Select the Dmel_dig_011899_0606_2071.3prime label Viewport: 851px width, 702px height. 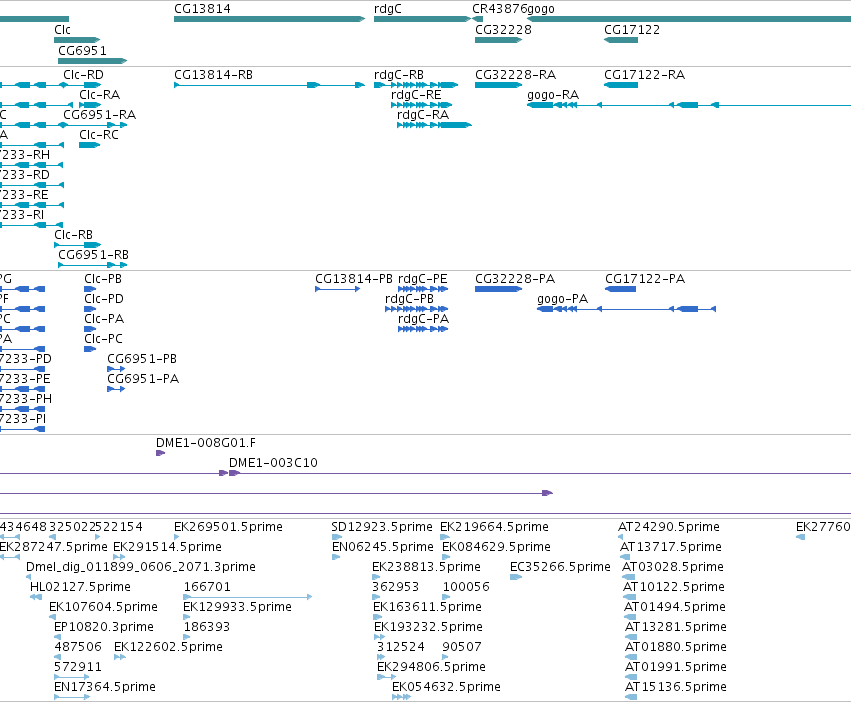pyautogui.click(x=141, y=567)
